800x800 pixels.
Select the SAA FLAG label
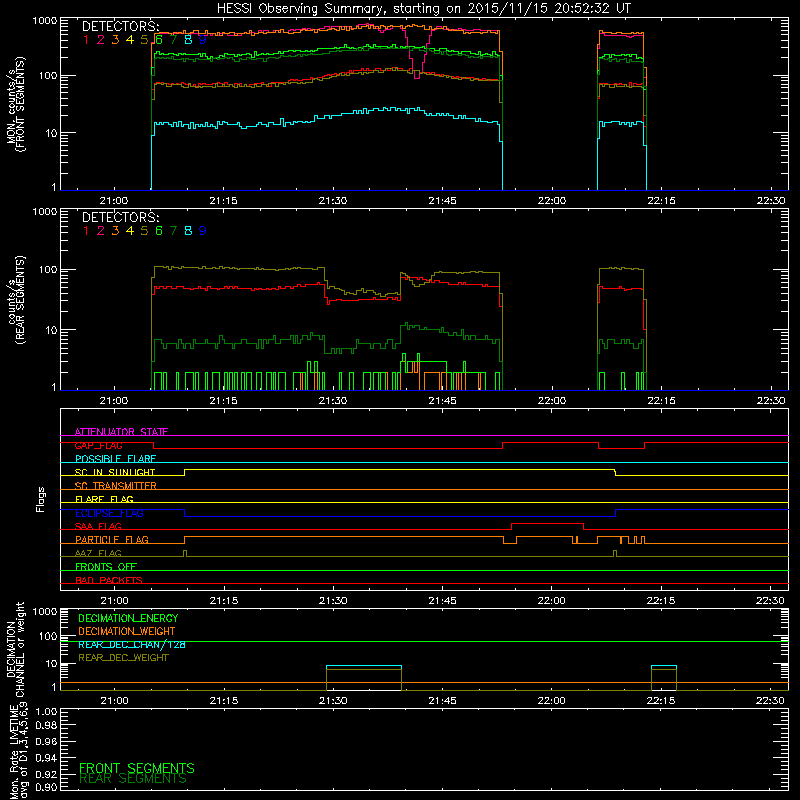pyautogui.click(x=98, y=527)
